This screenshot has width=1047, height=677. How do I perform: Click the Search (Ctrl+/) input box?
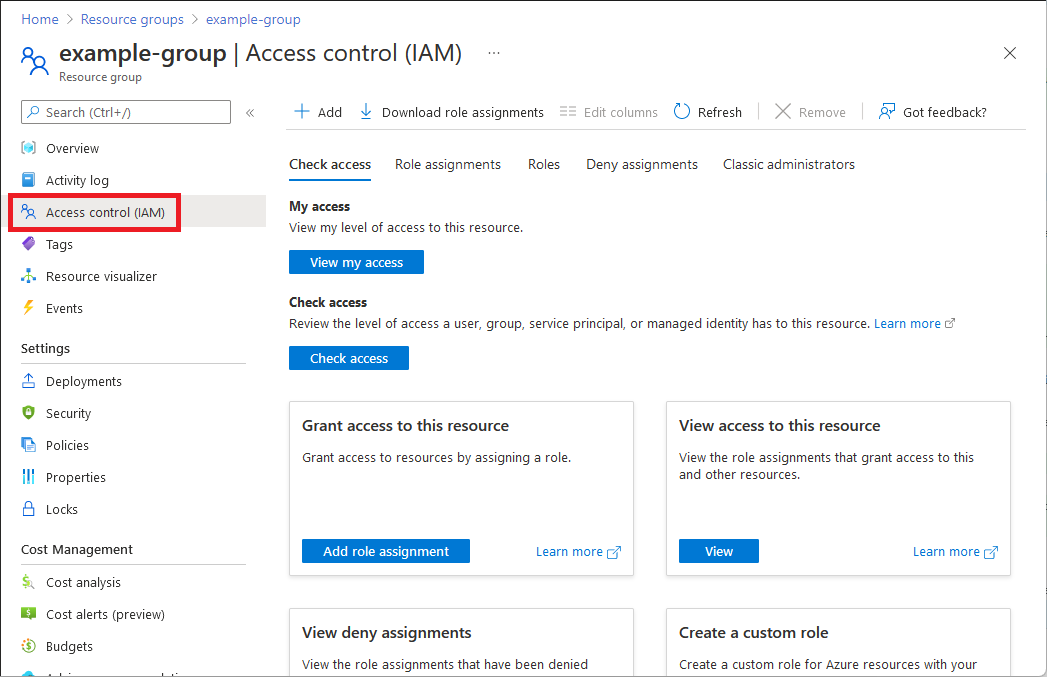[x=125, y=111]
